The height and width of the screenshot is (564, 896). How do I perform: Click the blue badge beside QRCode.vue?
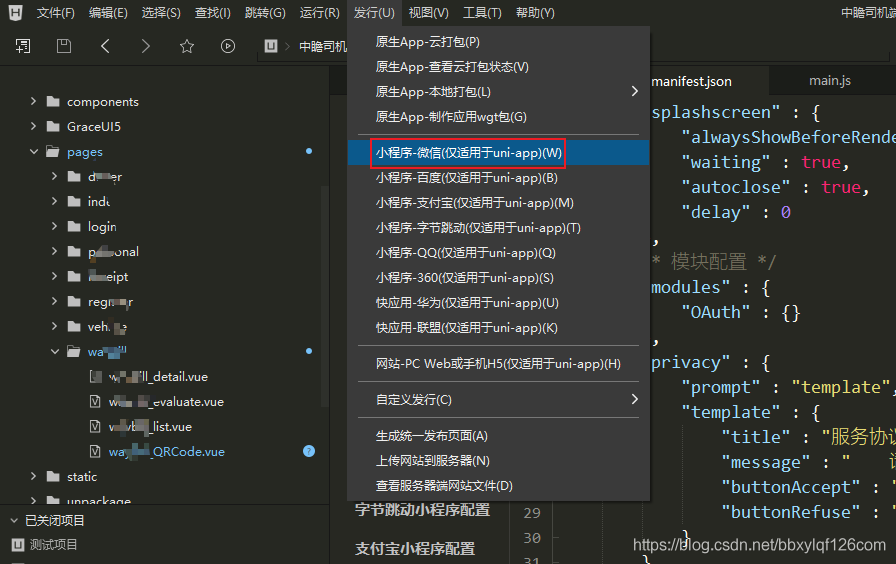(309, 451)
